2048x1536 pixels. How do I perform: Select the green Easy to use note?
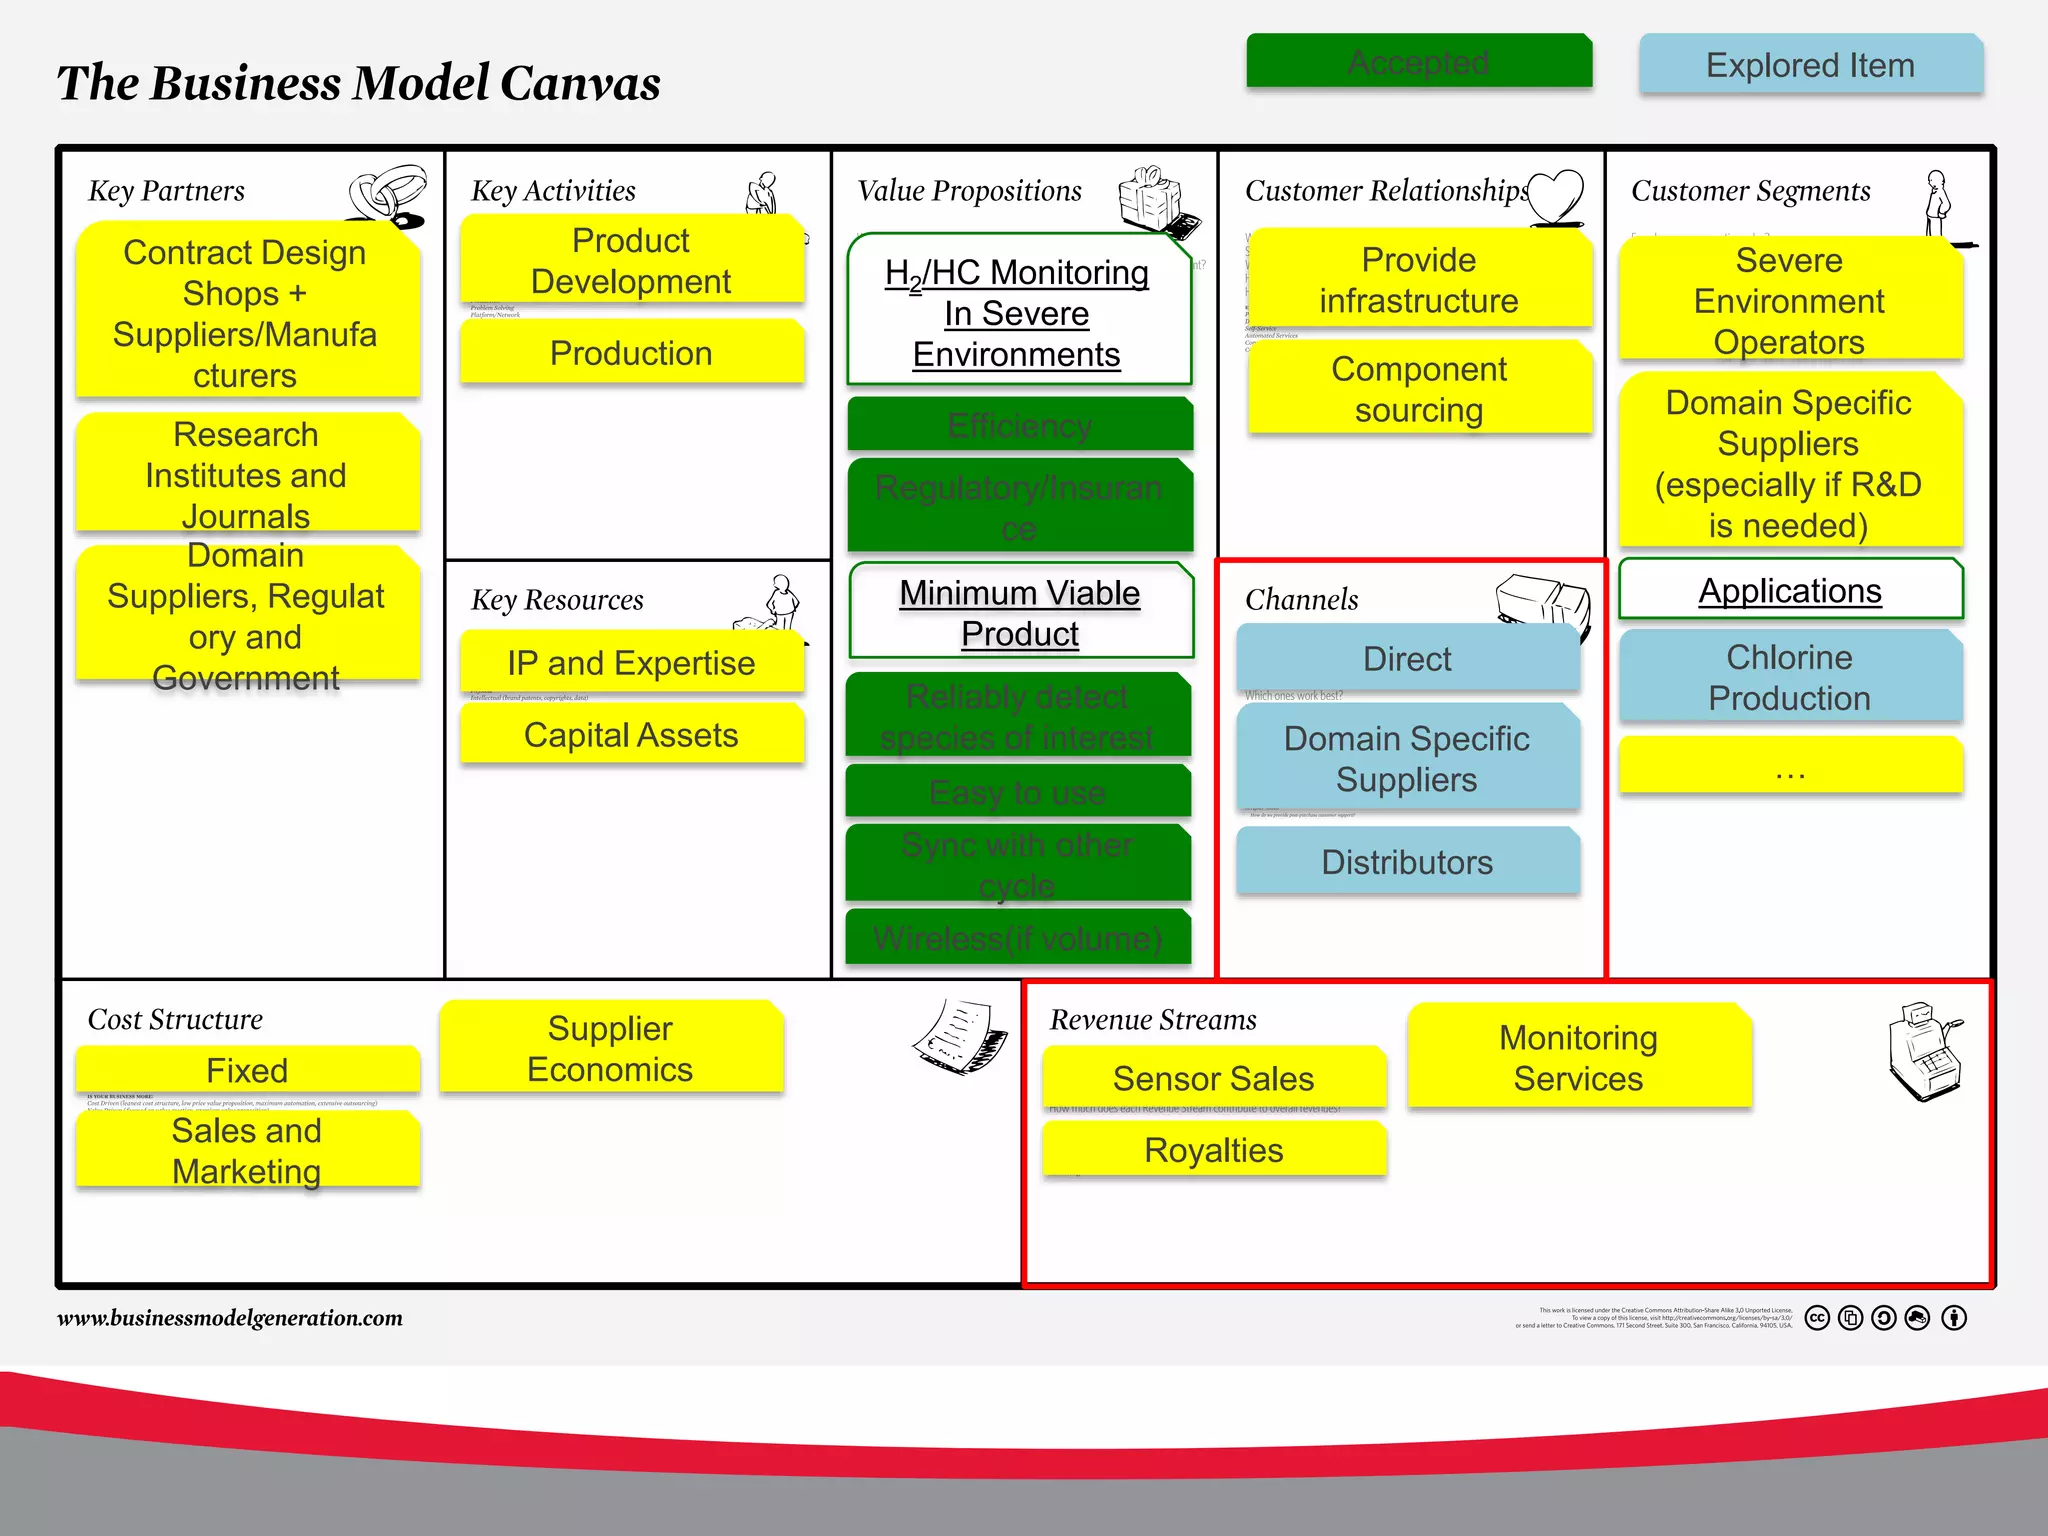pos(1018,791)
